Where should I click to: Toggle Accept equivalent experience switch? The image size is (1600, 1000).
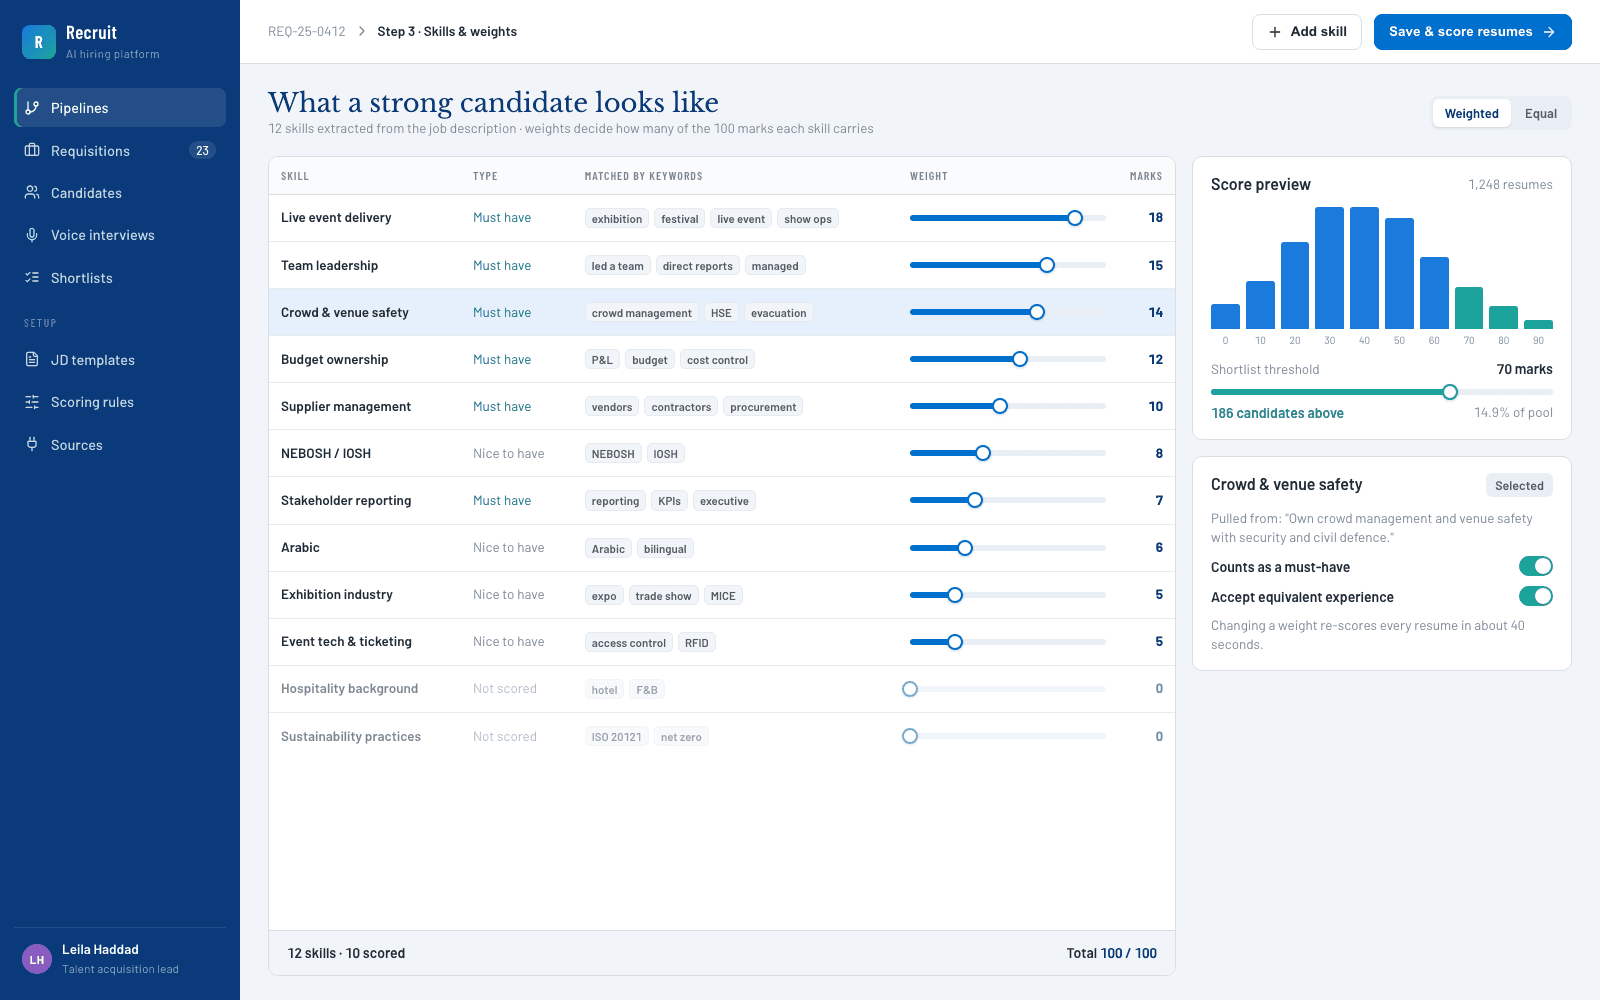tap(1536, 596)
